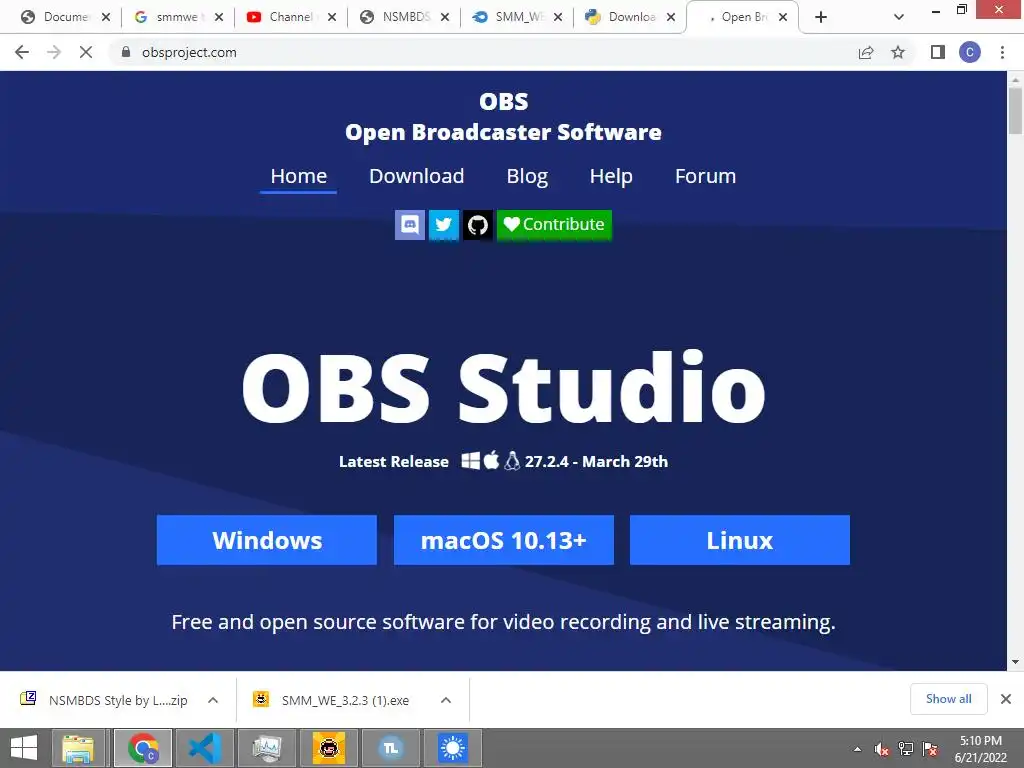Open the OBS GitHub icon

tap(478, 225)
